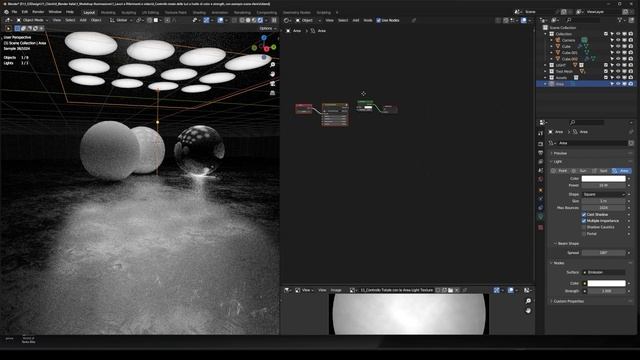The width and height of the screenshot is (640, 360).
Task: Select the green node in node editor
Action: tap(365, 105)
